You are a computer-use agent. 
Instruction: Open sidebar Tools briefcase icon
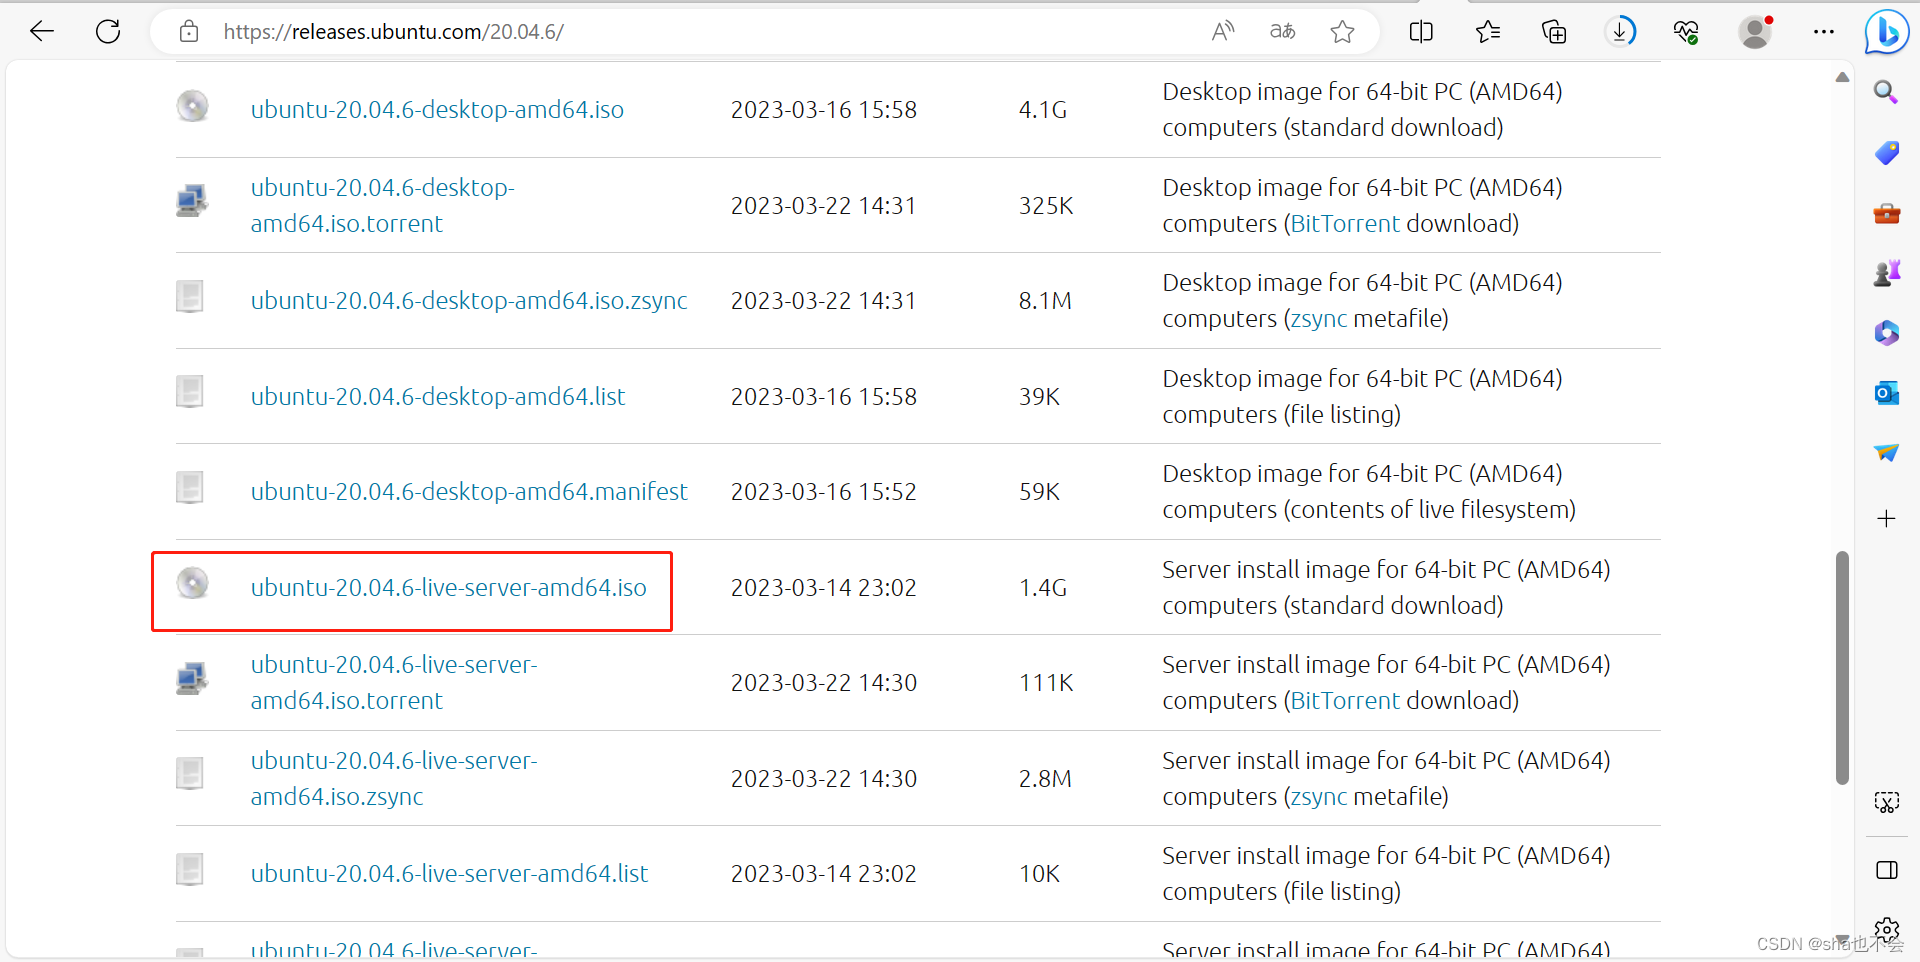[1886, 213]
